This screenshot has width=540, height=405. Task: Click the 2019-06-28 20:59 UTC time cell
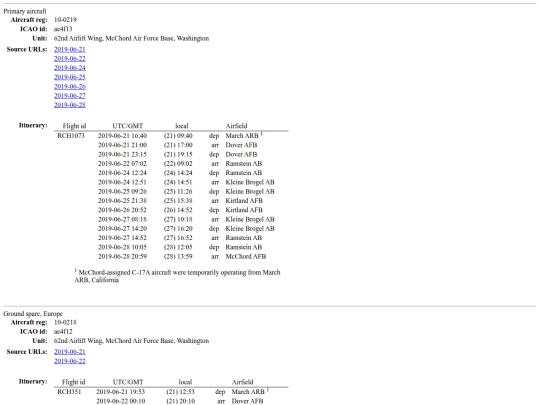[x=123, y=257]
